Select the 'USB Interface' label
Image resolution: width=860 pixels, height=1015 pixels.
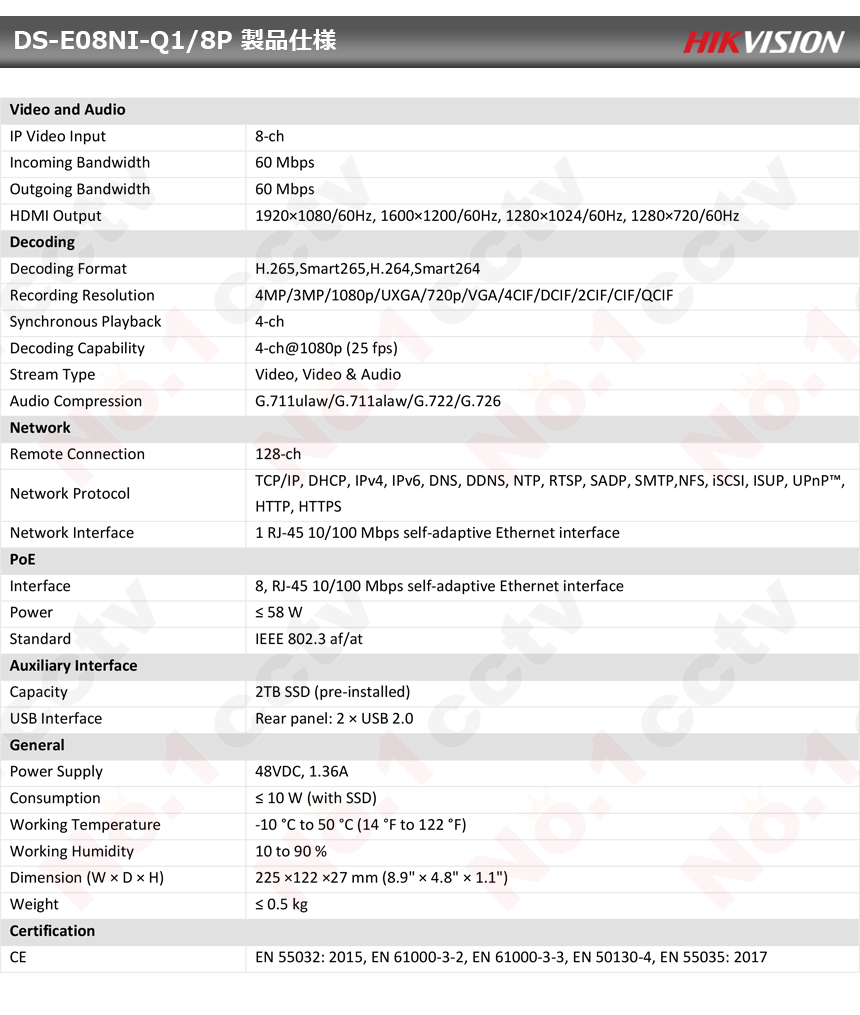56,719
